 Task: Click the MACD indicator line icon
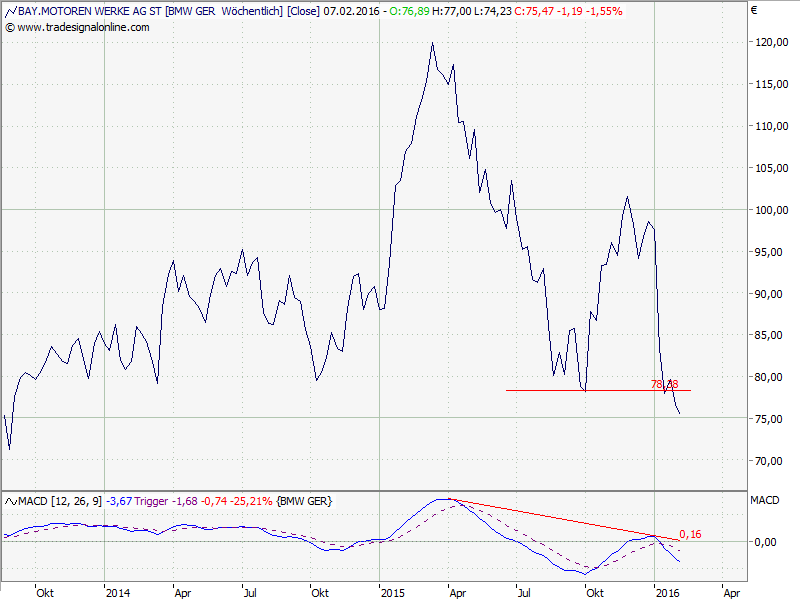(x=9, y=501)
